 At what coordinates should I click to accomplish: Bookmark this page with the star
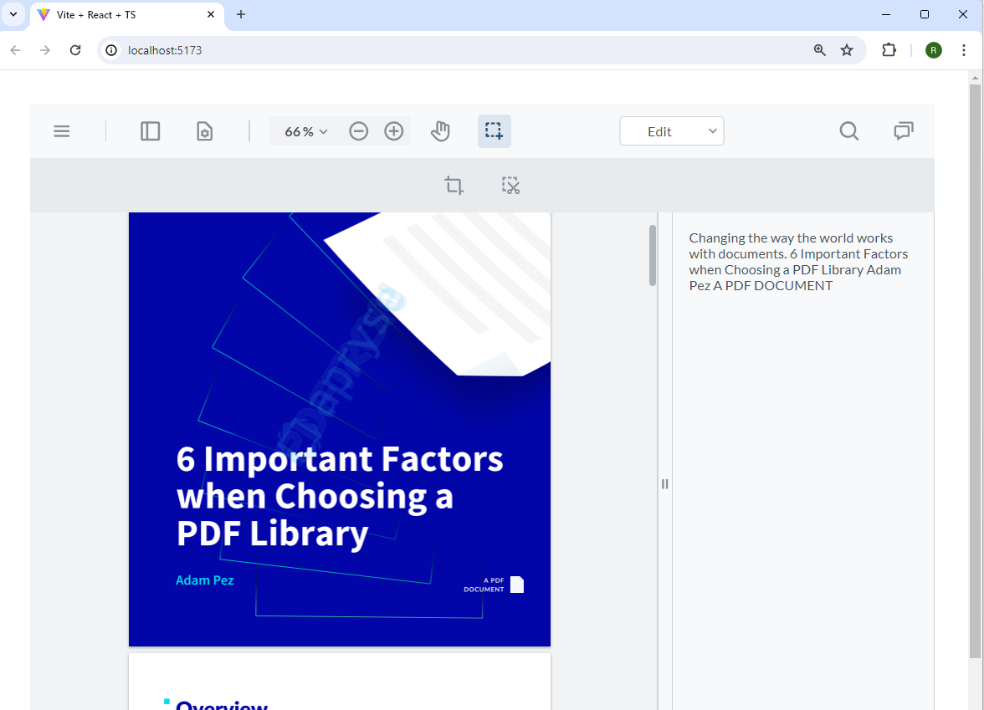coord(847,50)
